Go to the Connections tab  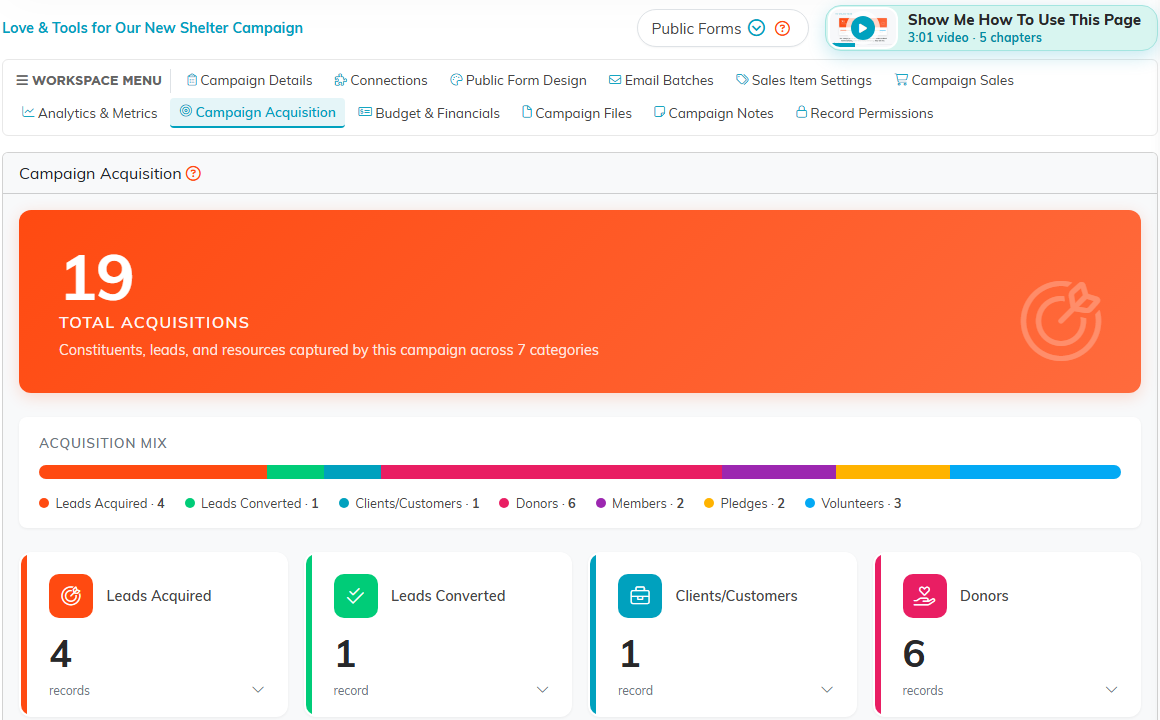[x=381, y=80]
